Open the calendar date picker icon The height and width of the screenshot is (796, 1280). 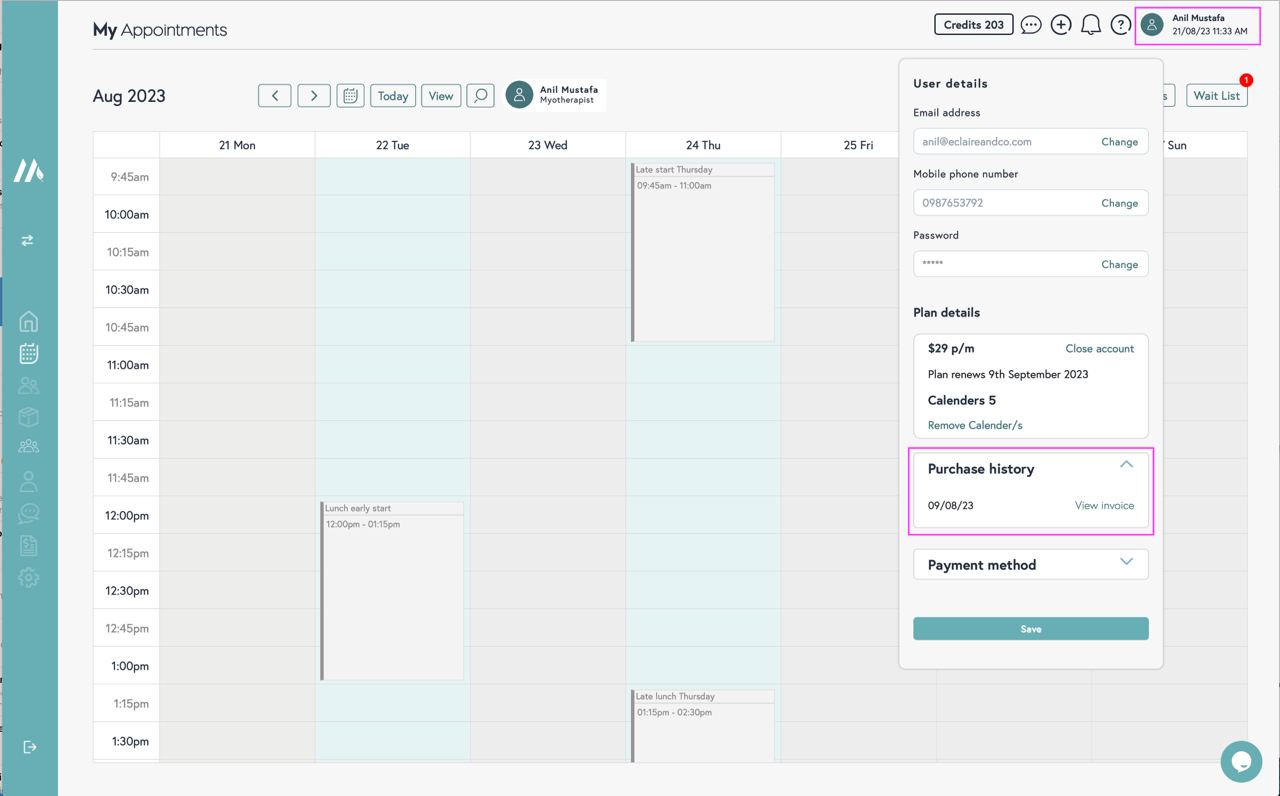click(x=350, y=96)
